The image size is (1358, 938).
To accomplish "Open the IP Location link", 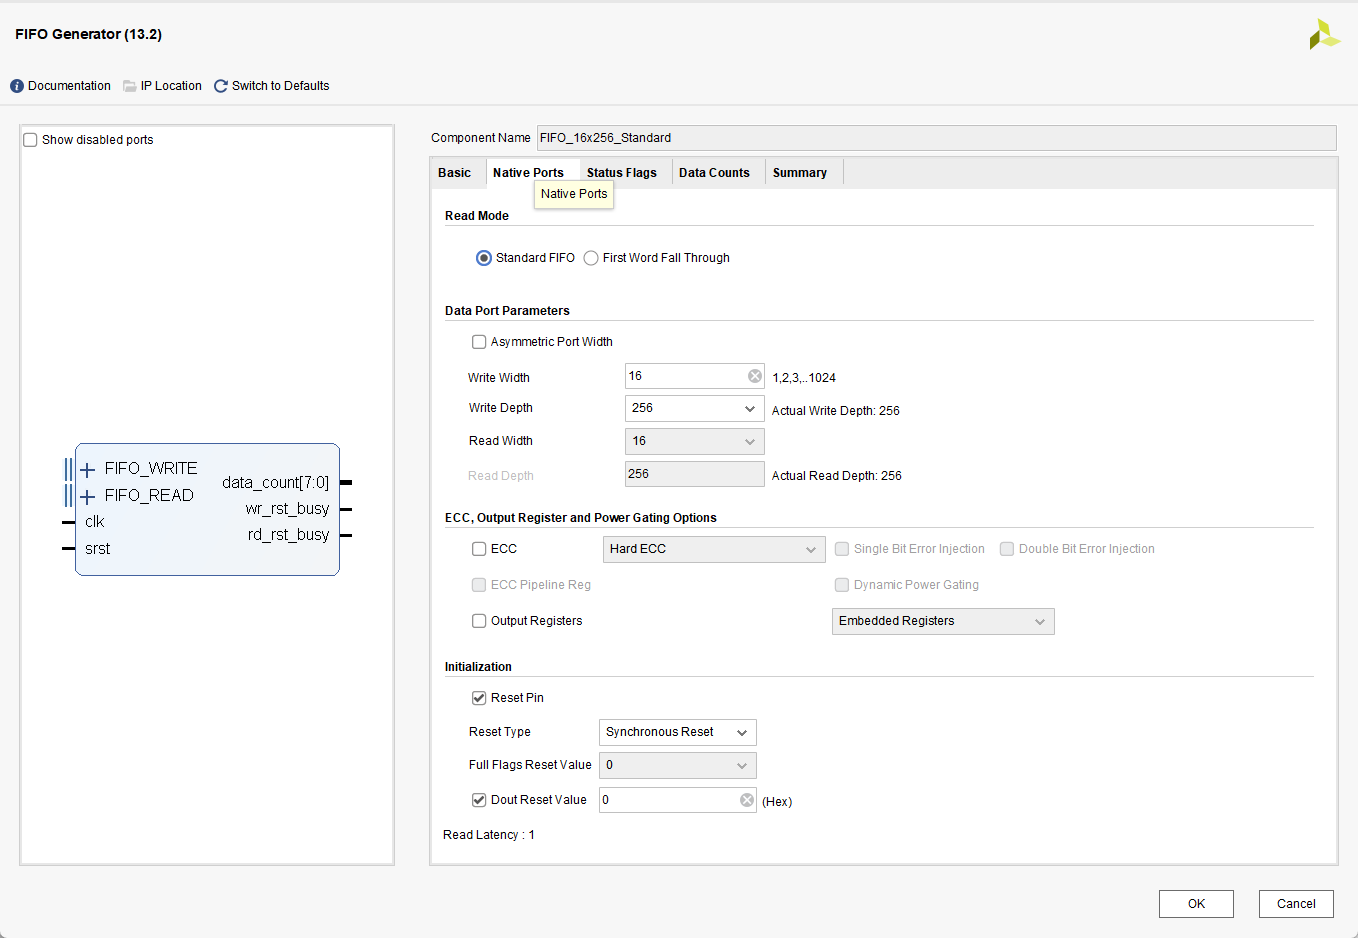I will pos(171,86).
